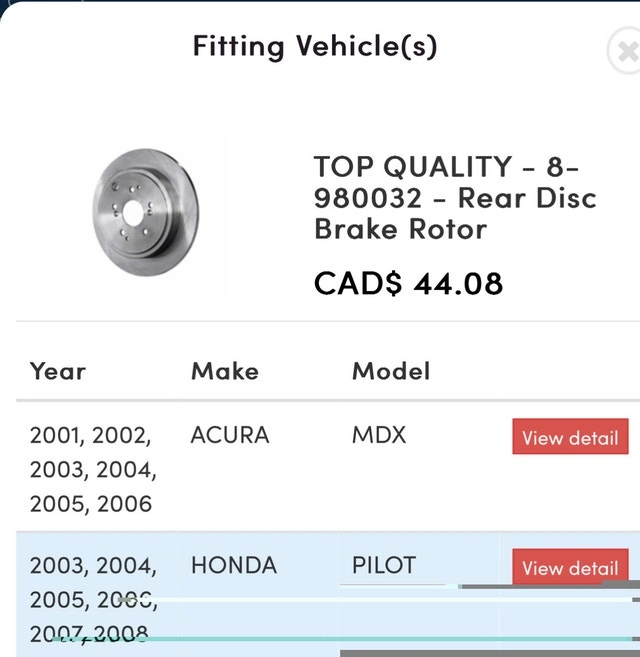This screenshot has height=657, width=640.
Task: Select the PILOT model cell
Action: (x=384, y=565)
